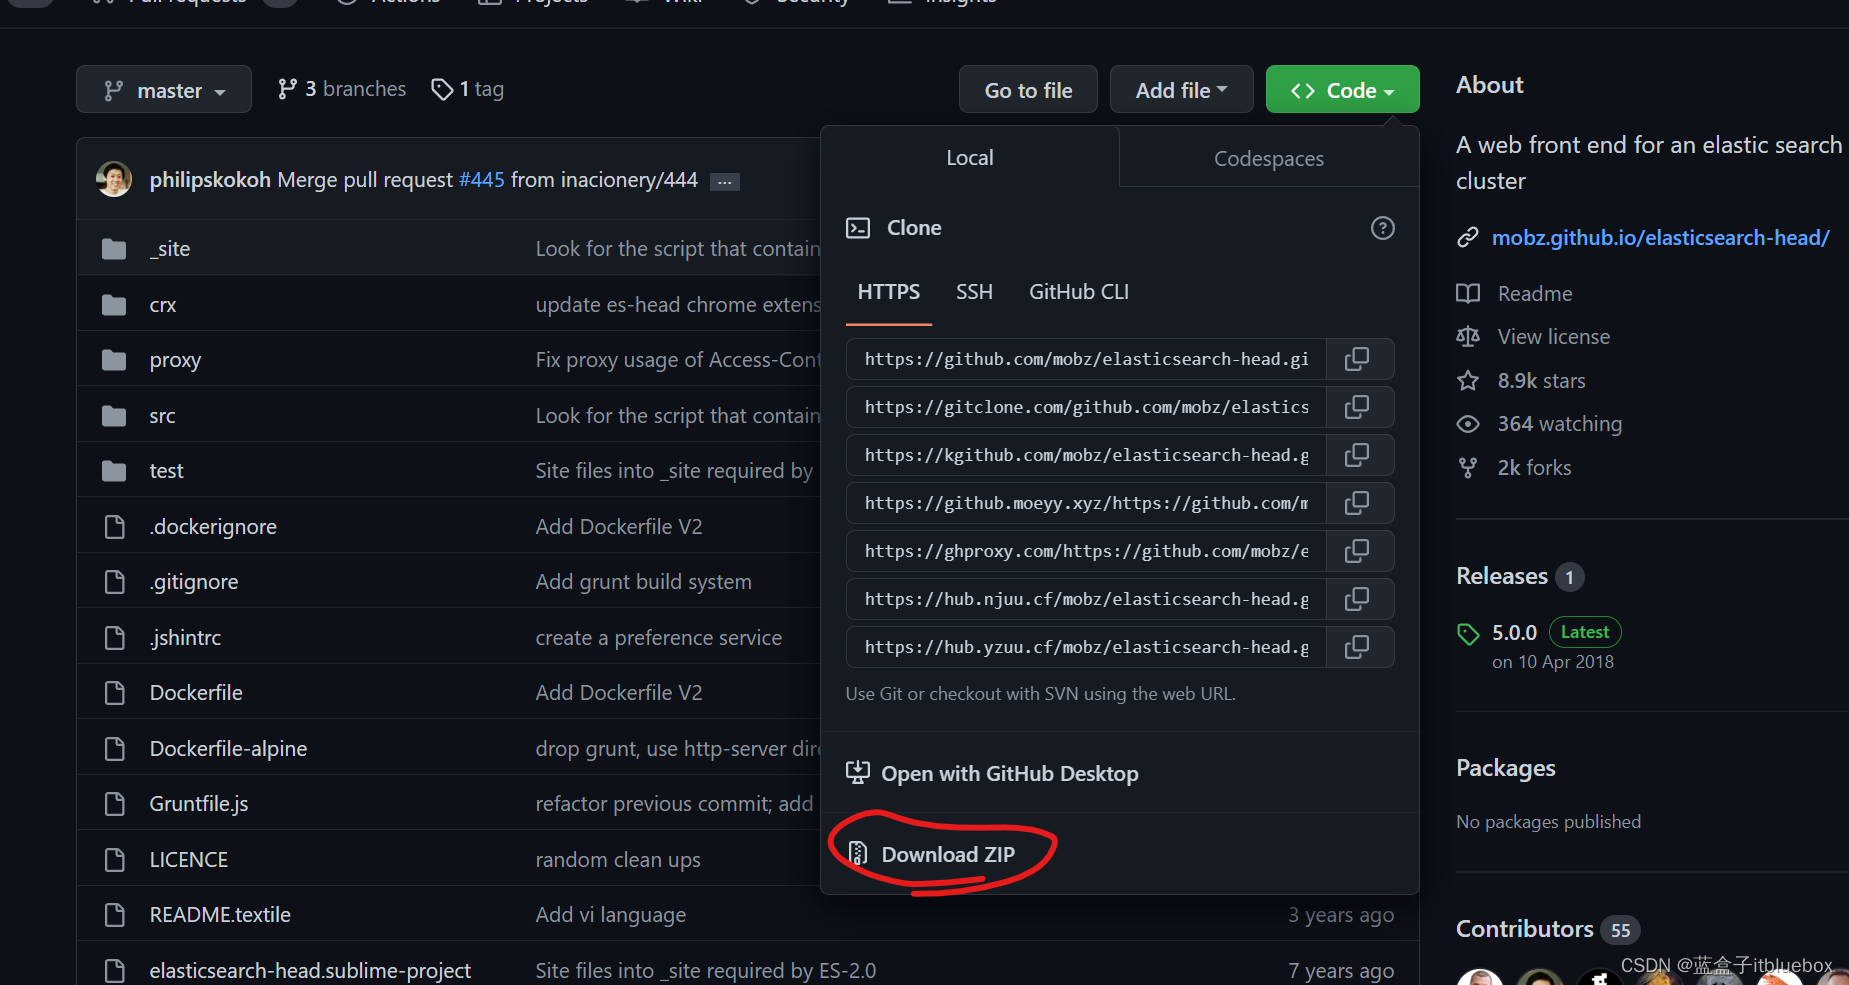Click the crx folder icon

click(x=114, y=305)
